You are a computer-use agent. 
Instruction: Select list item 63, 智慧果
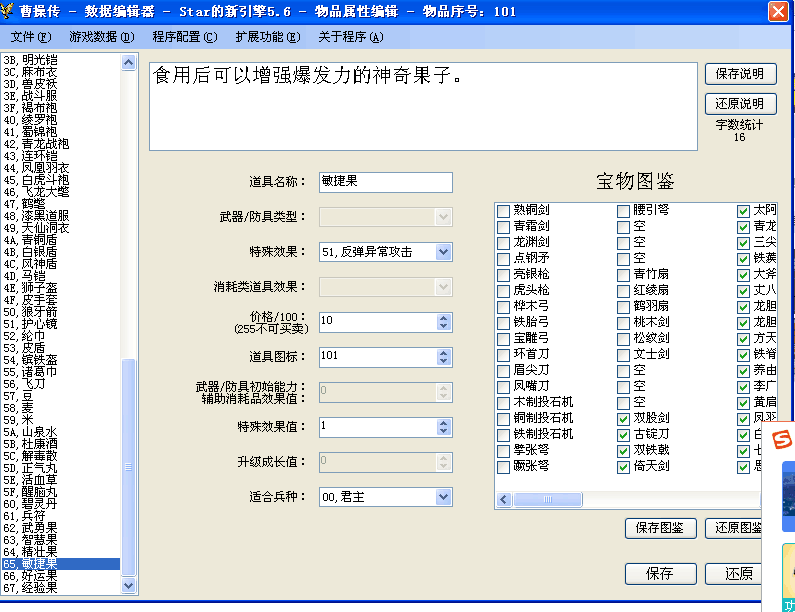click(x=61, y=540)
